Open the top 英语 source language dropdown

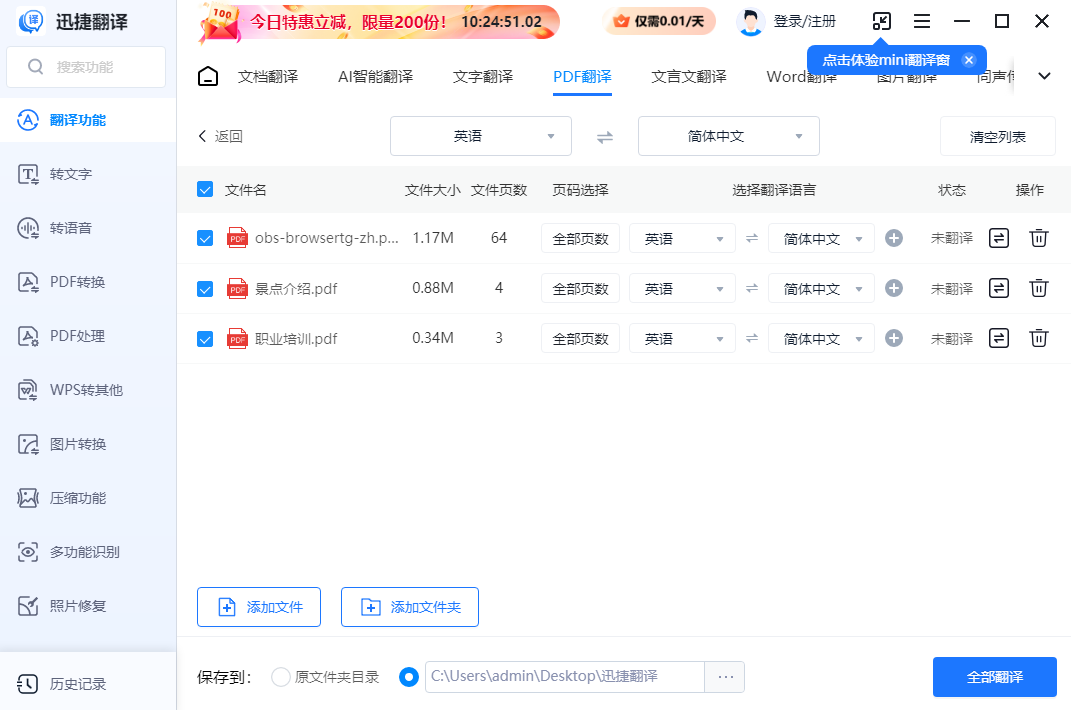pos(480,136)
